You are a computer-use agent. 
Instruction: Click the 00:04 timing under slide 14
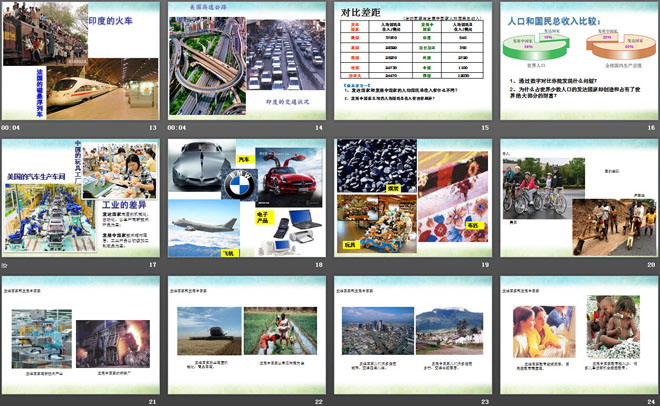[x=177, y=127]
